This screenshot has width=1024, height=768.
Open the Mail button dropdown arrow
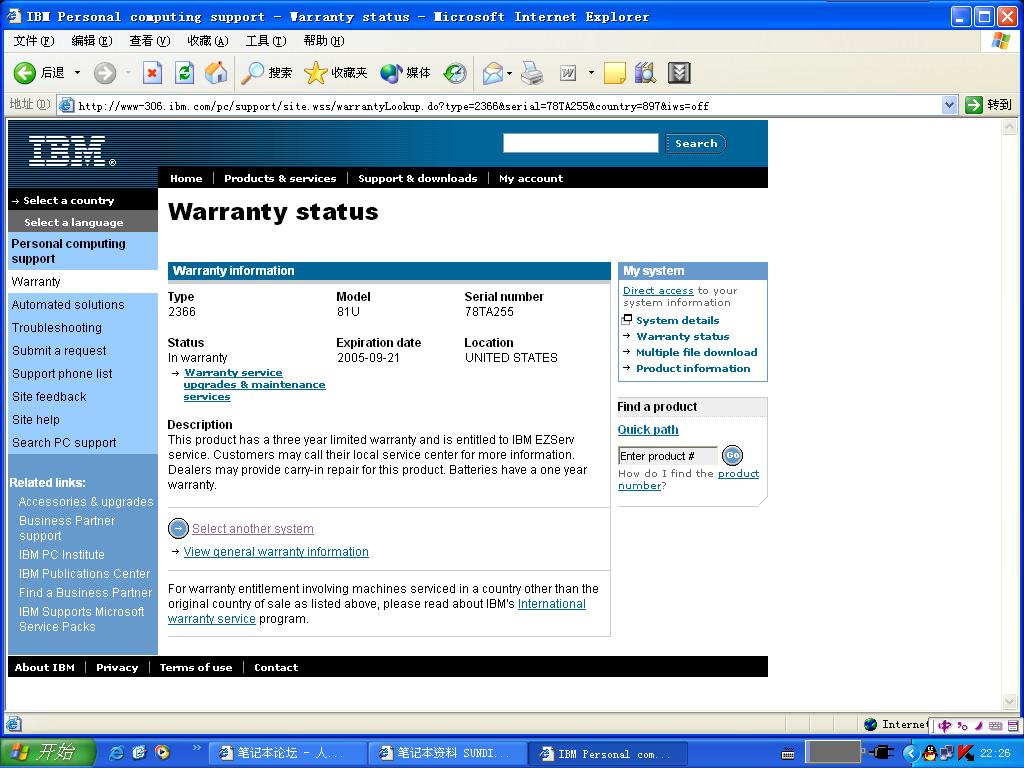pos(509,72)
